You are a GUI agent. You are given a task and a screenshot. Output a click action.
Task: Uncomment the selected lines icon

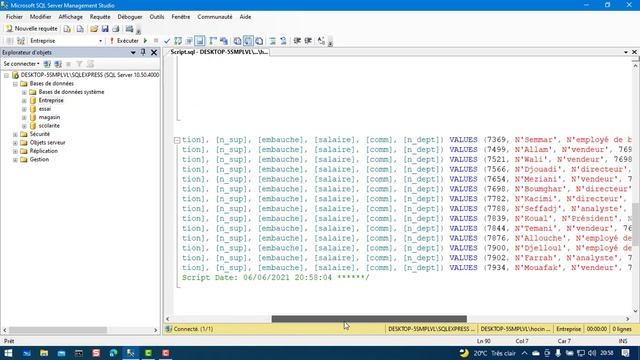point(283,41)
